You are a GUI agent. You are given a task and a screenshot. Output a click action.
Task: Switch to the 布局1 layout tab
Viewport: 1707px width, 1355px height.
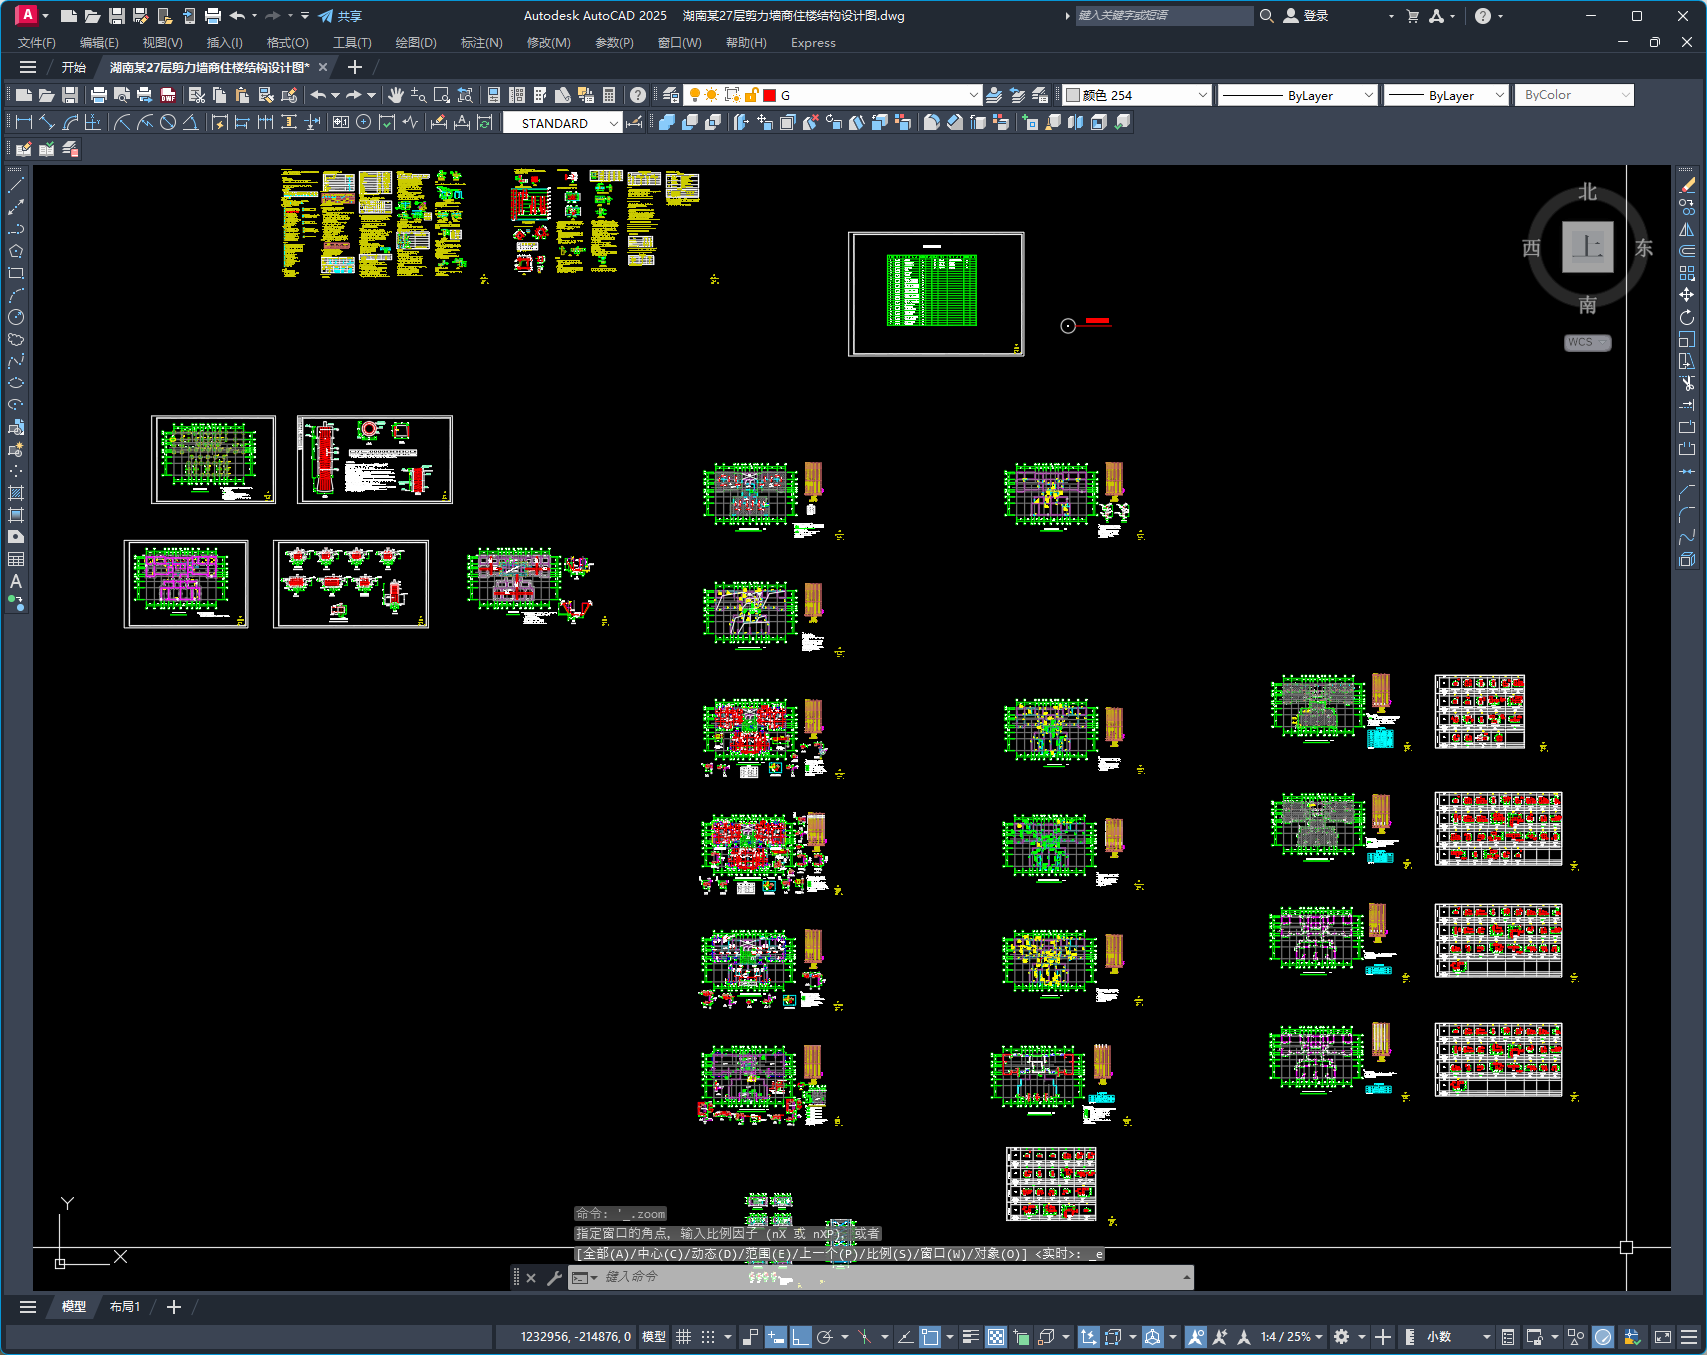coord(125,1307)
